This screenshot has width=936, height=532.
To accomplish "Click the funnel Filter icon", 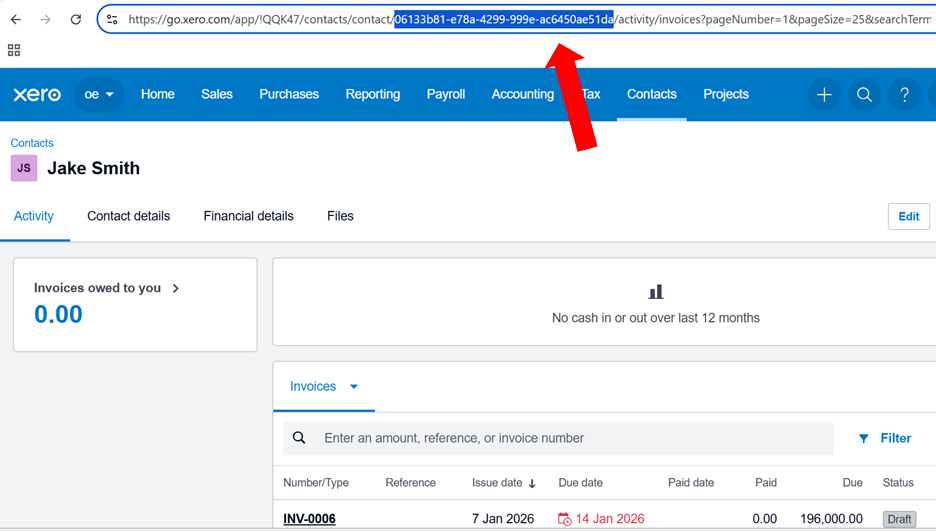I will (x=864, y=438).
